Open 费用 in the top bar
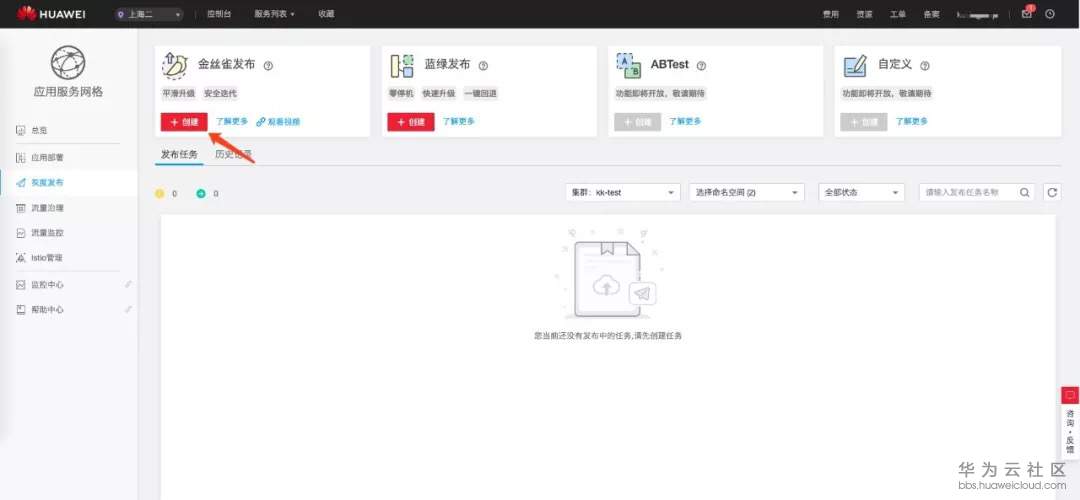Image resolution: width=1080 pixels, height=500 pixels. 831,14
